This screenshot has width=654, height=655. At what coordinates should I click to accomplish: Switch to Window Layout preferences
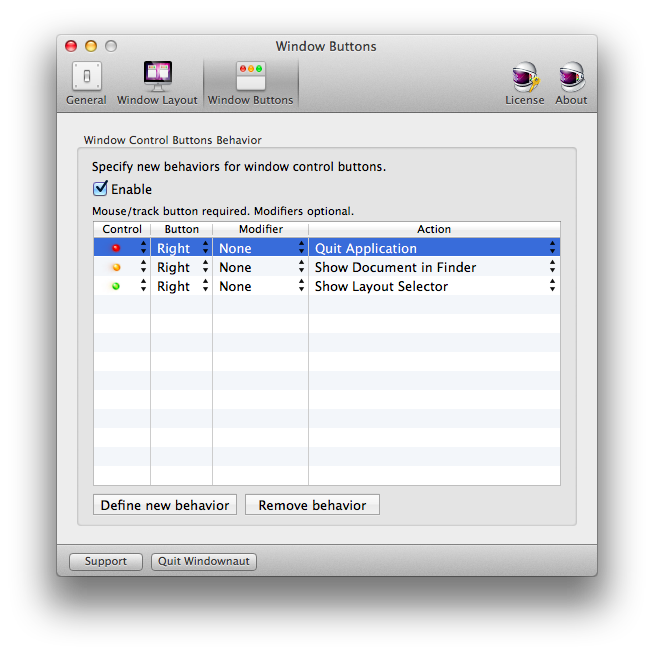[157, 83]
